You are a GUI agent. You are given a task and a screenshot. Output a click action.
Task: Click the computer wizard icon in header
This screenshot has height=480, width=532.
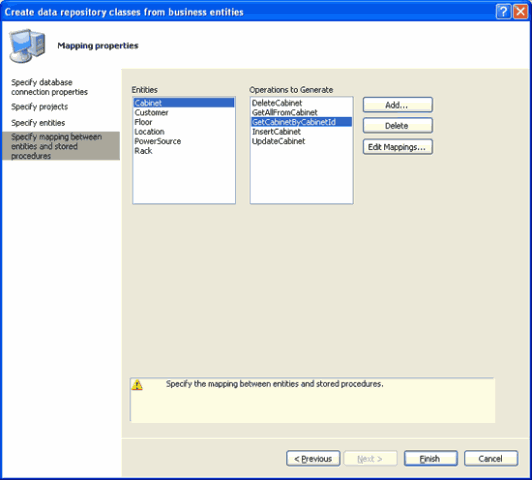click(27, 46)
